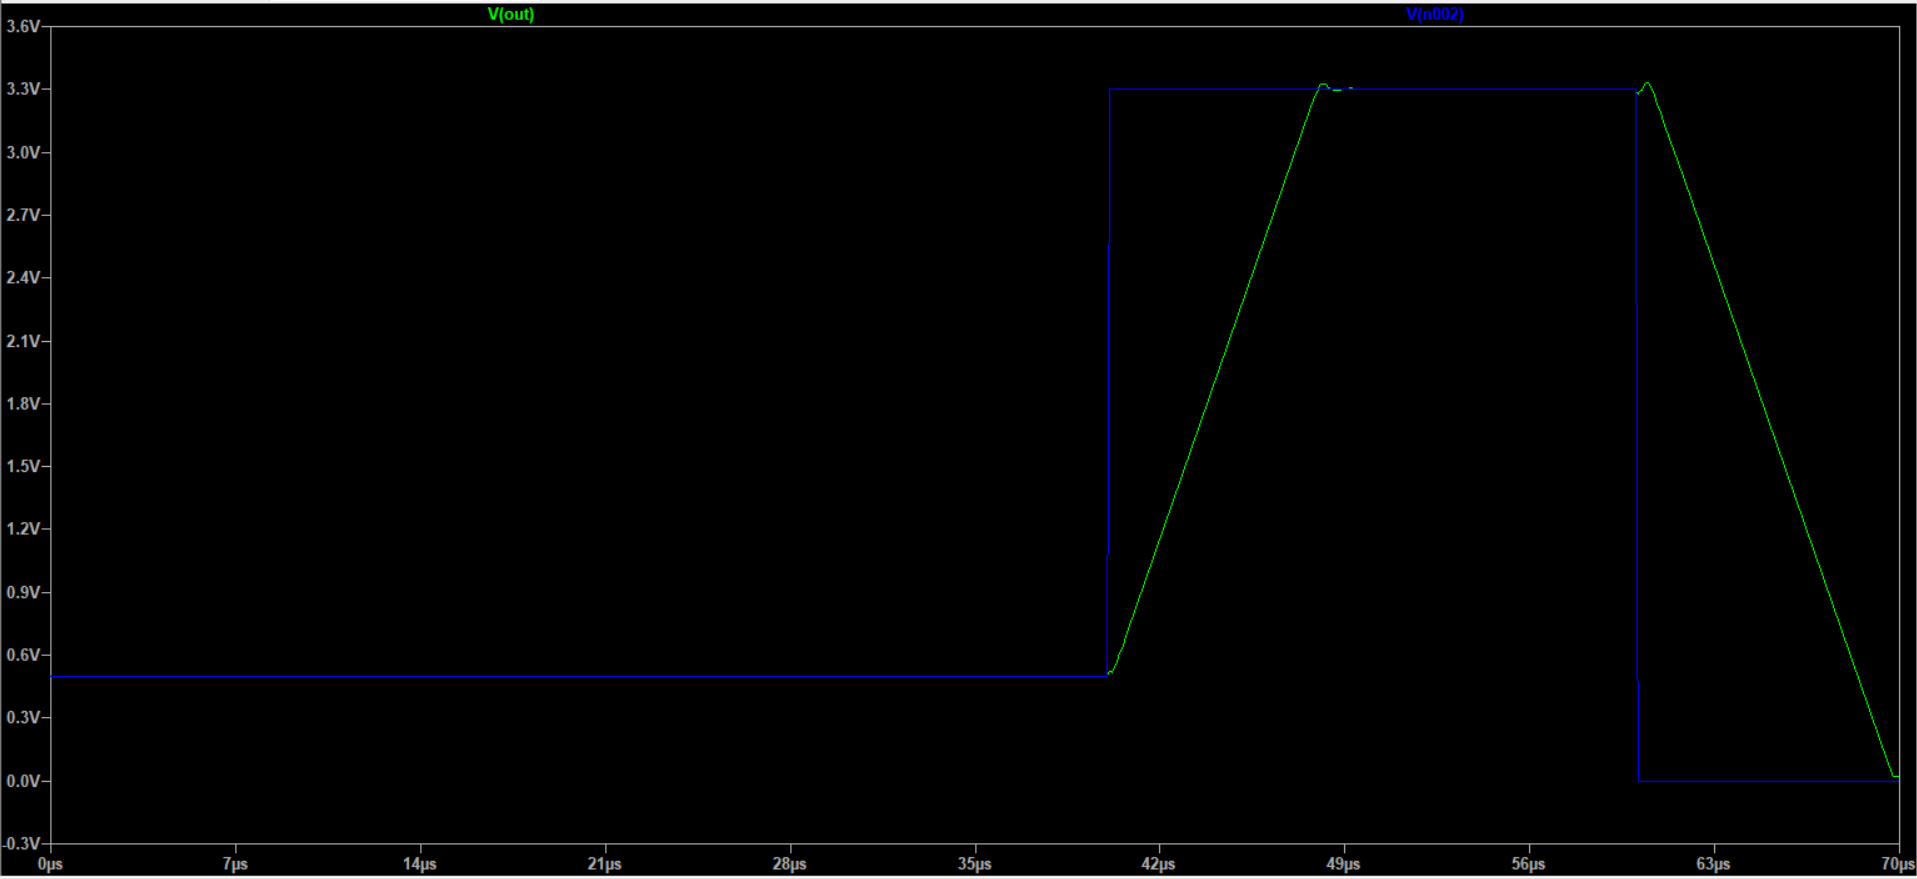Click the 70µs time axis label
The height and width of the screenshot is (879, 1917).
1898,864
